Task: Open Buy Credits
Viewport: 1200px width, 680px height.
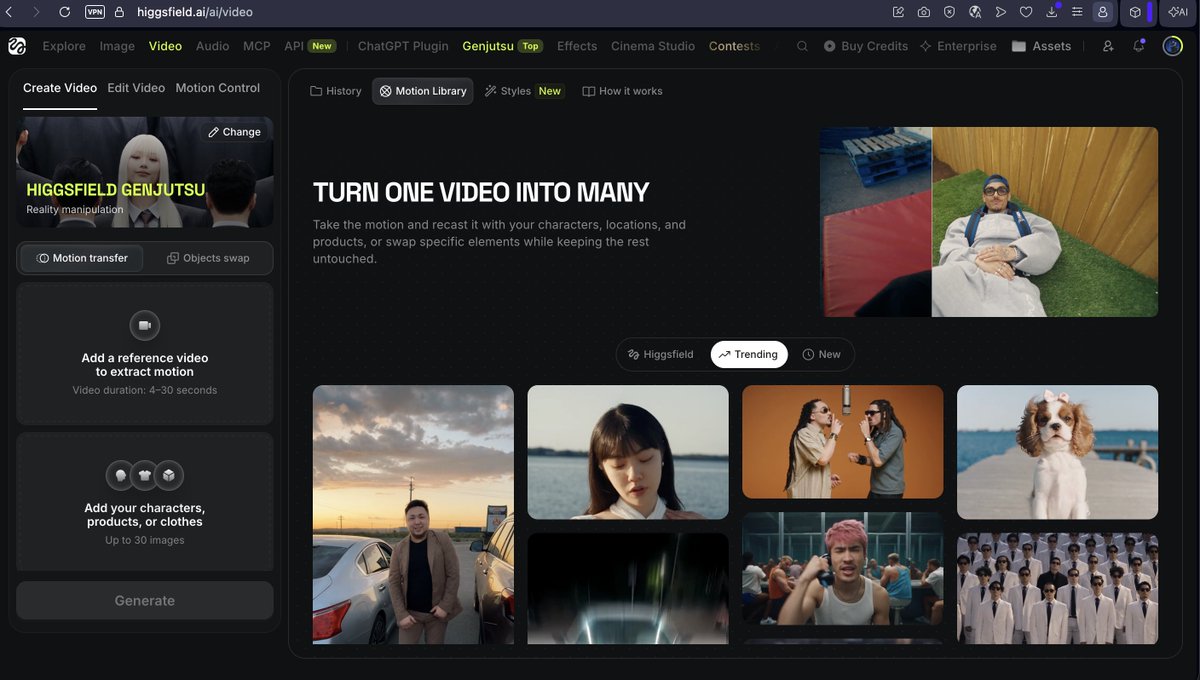Action: tap(866, 46)
